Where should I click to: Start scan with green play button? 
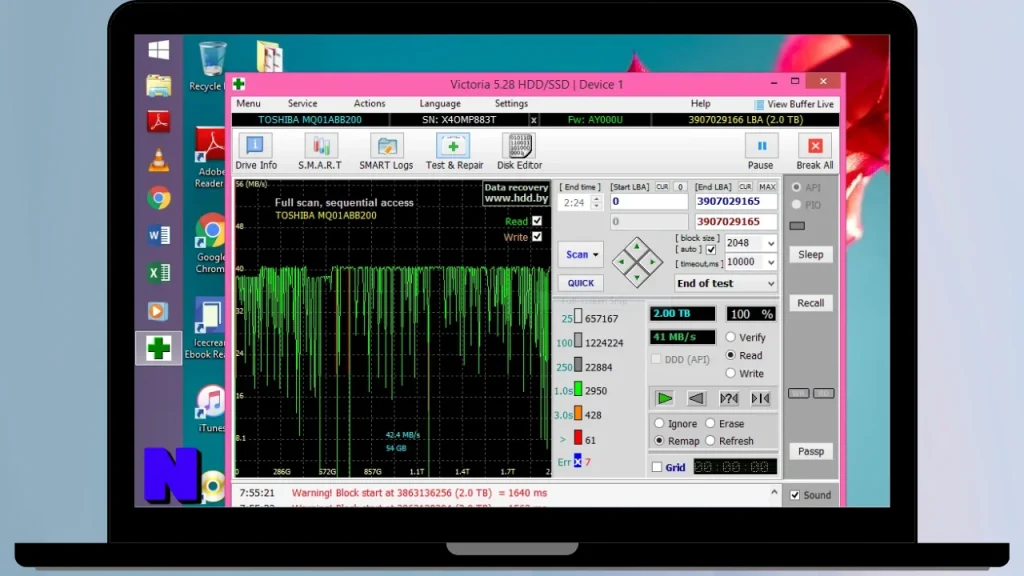[x=665, y=398]
